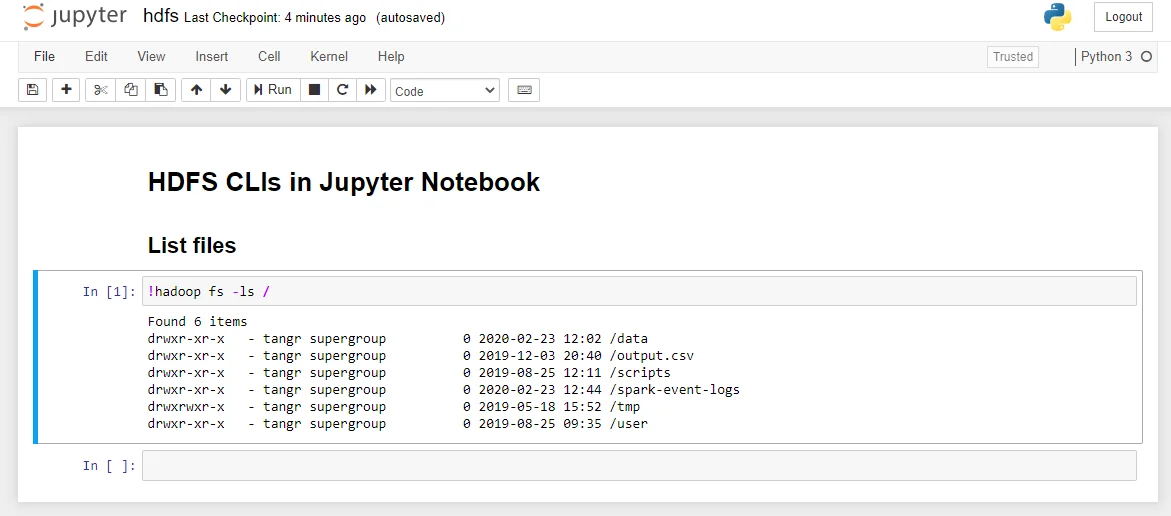
Task: Open the cell type Code dropdown
Action: [444, 91]
